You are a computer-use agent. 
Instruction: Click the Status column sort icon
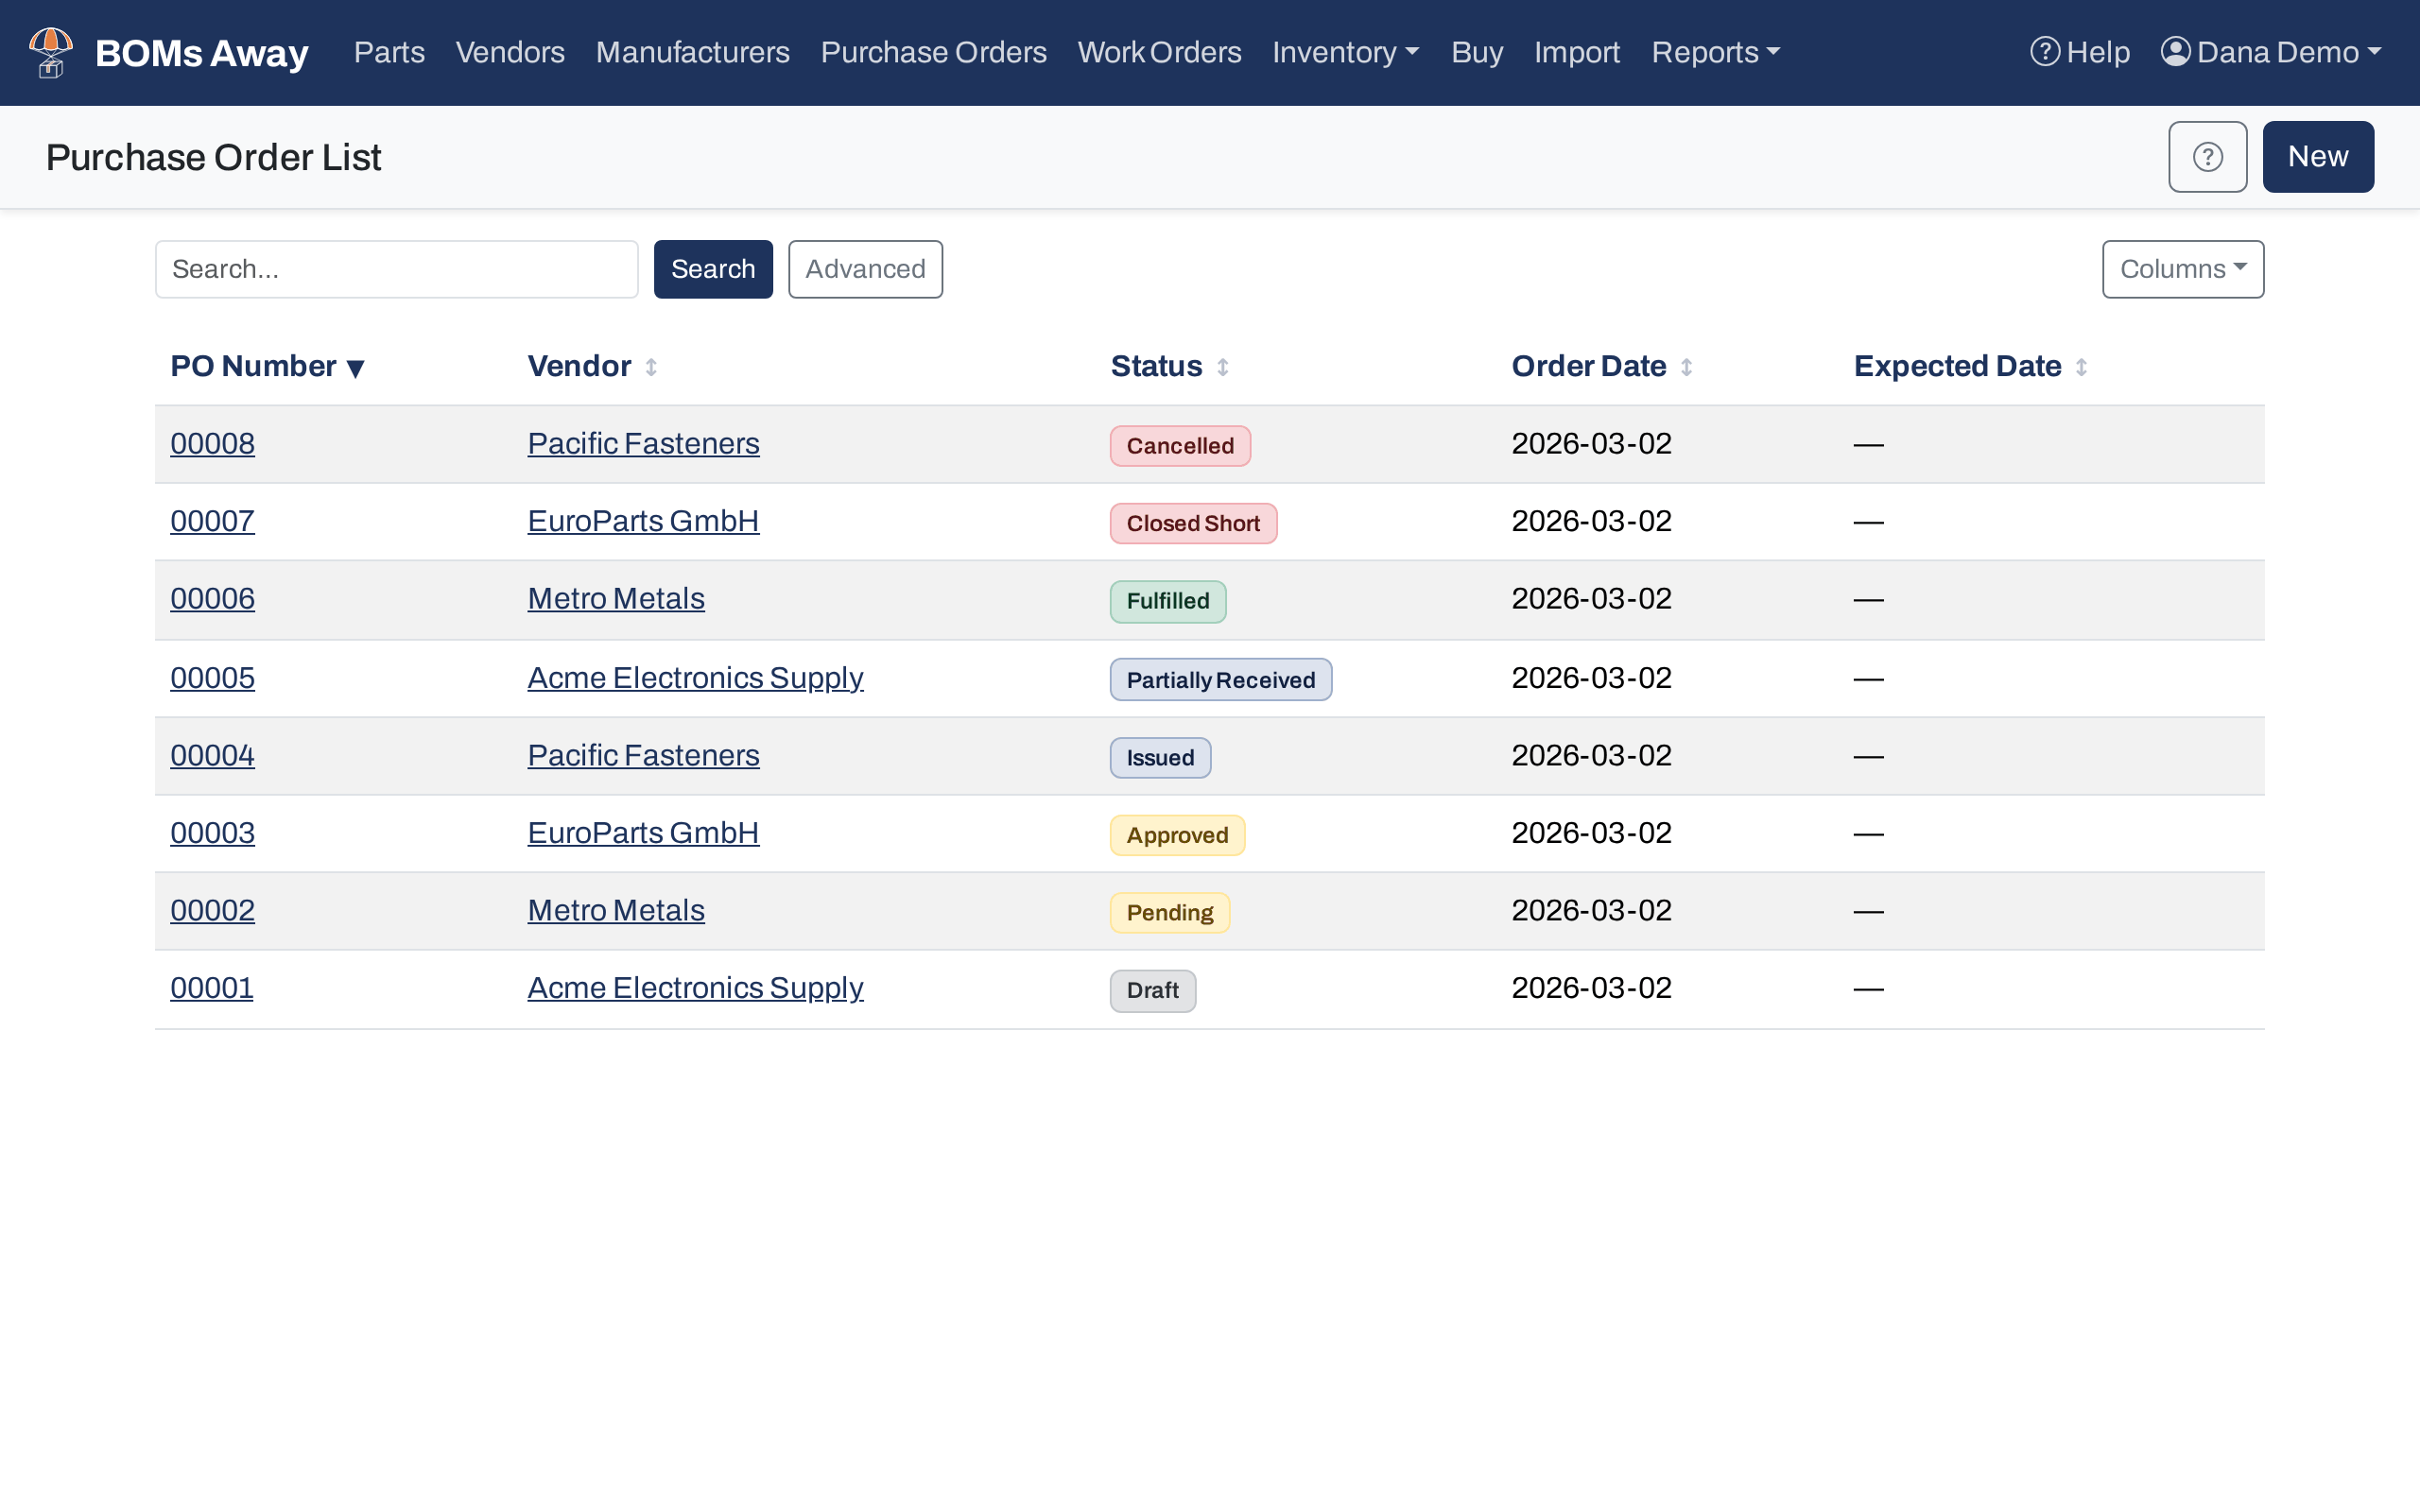click(1222, 367)
